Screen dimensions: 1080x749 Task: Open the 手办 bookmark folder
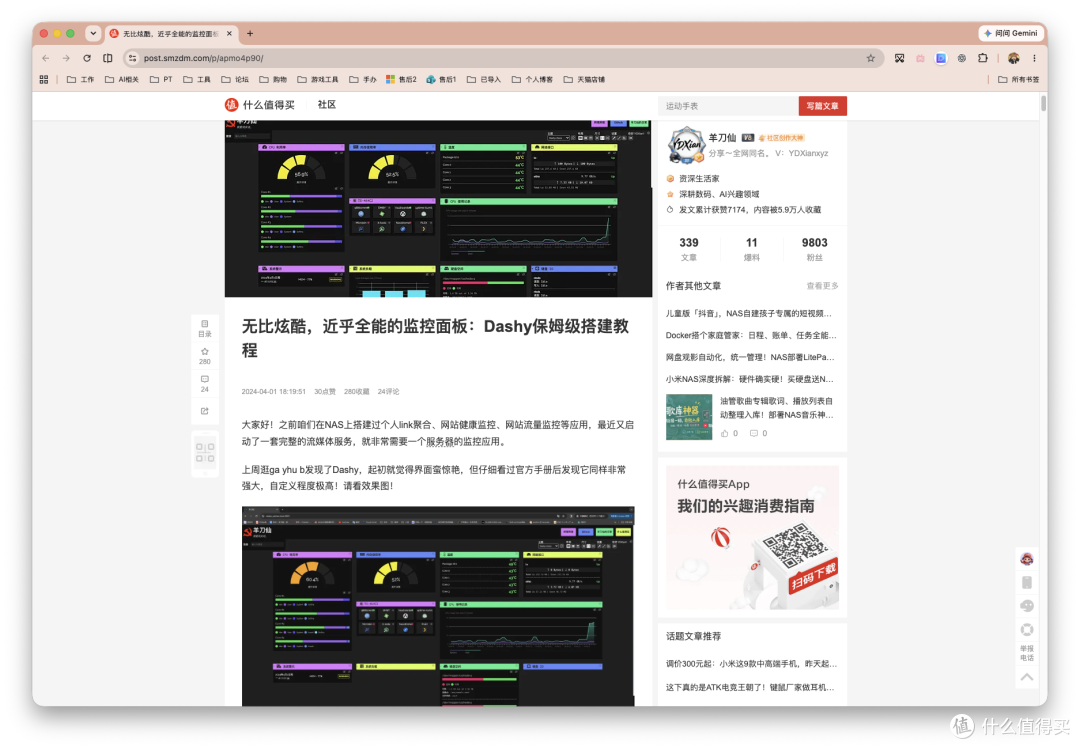pos(363,80)
